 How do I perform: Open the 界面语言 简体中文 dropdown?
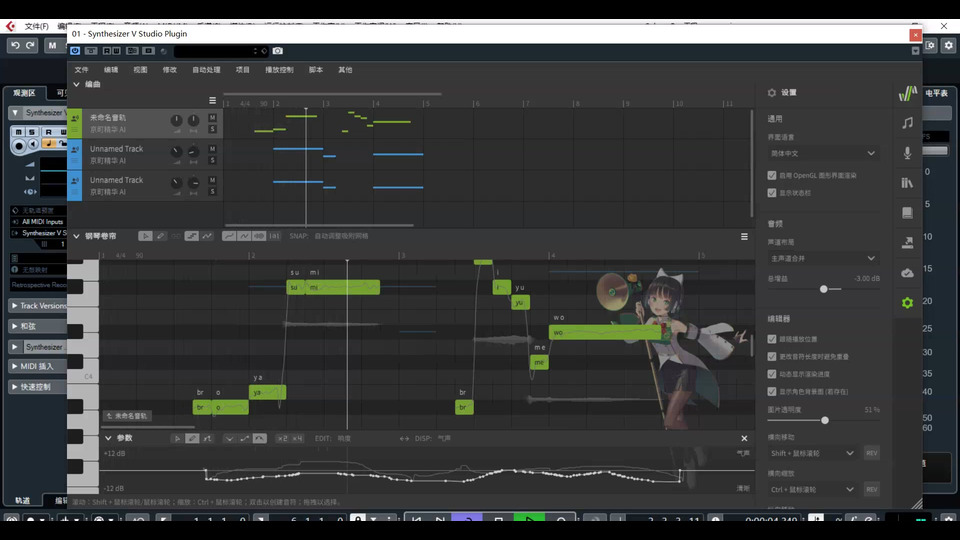pos(822,153)
